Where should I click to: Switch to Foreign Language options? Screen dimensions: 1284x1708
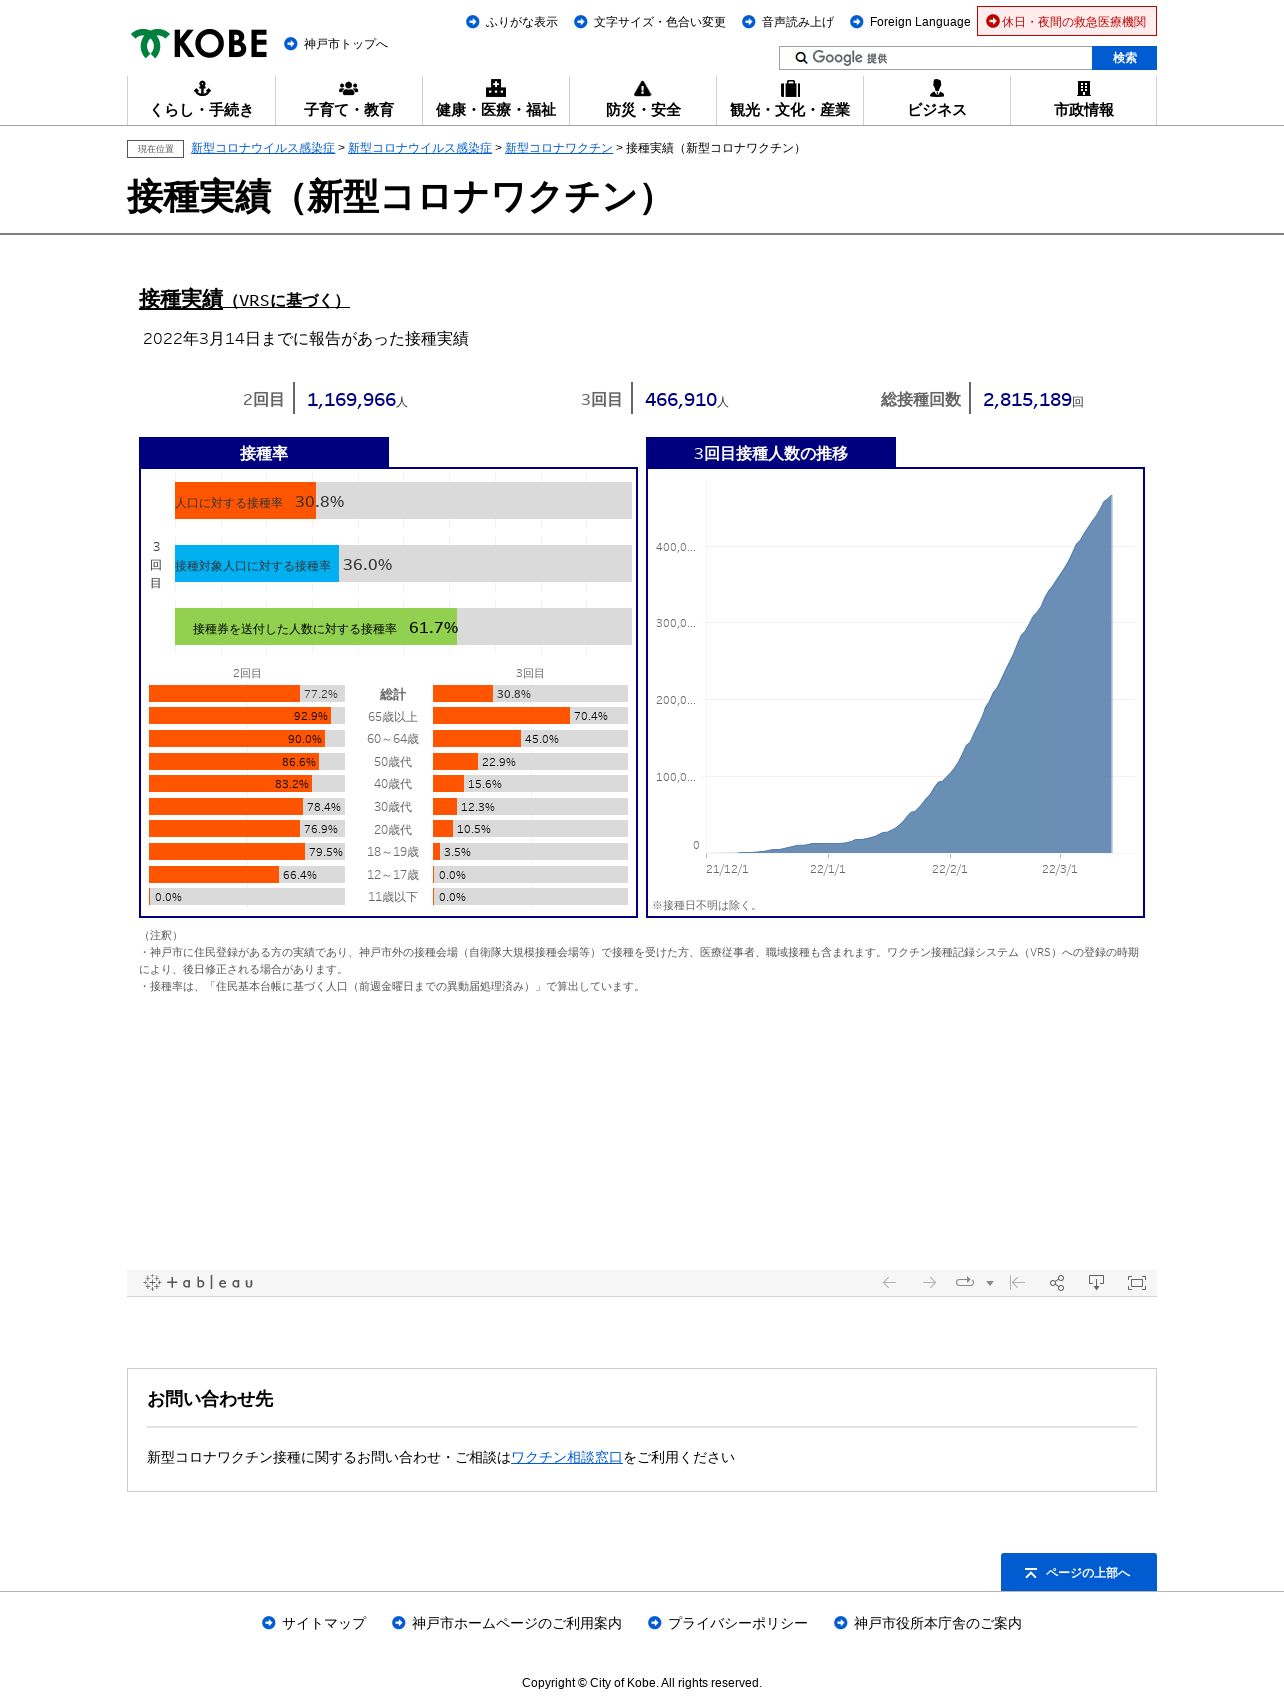[910, 22]
